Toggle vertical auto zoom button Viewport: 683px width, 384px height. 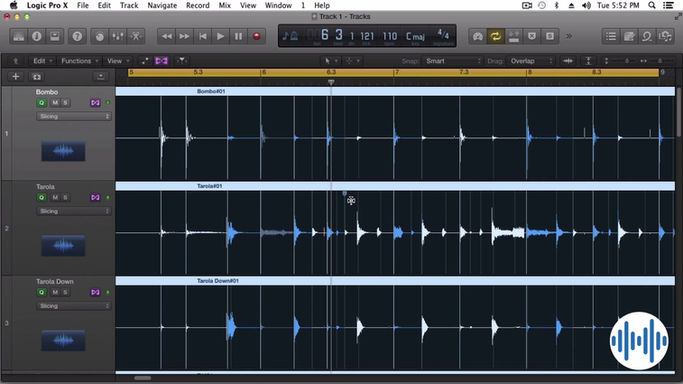(588, 61)
